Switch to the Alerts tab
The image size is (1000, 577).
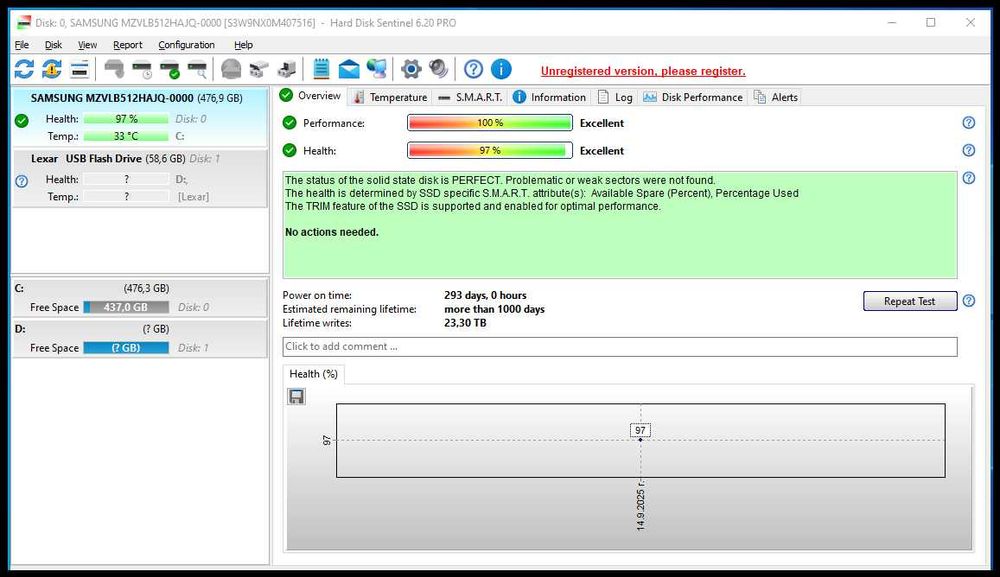click(776, 97)
